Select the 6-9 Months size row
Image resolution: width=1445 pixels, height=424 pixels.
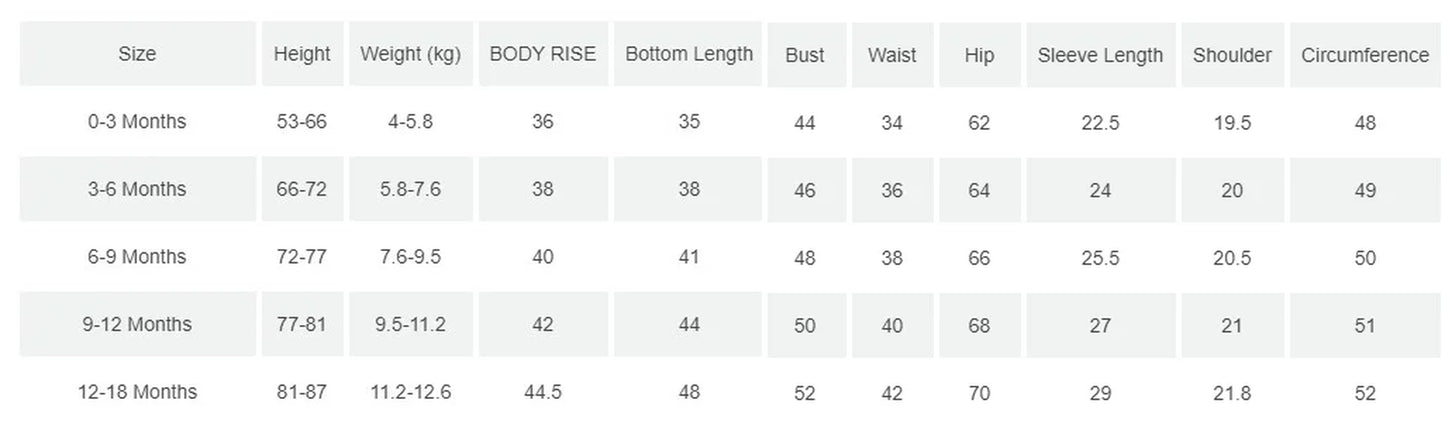[x=137, y=257]
